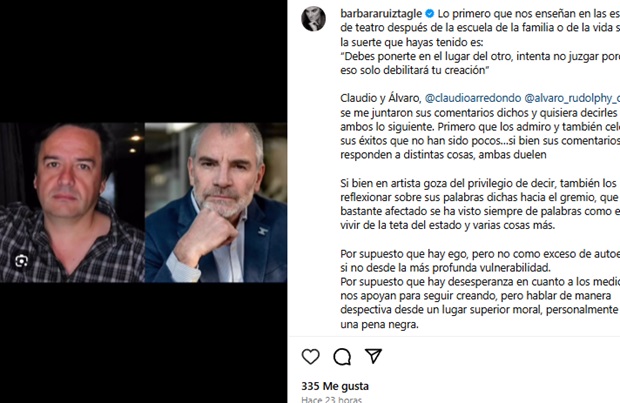
Task: Click the lens search icon on the photo
Action: click(x=21, y=261)
